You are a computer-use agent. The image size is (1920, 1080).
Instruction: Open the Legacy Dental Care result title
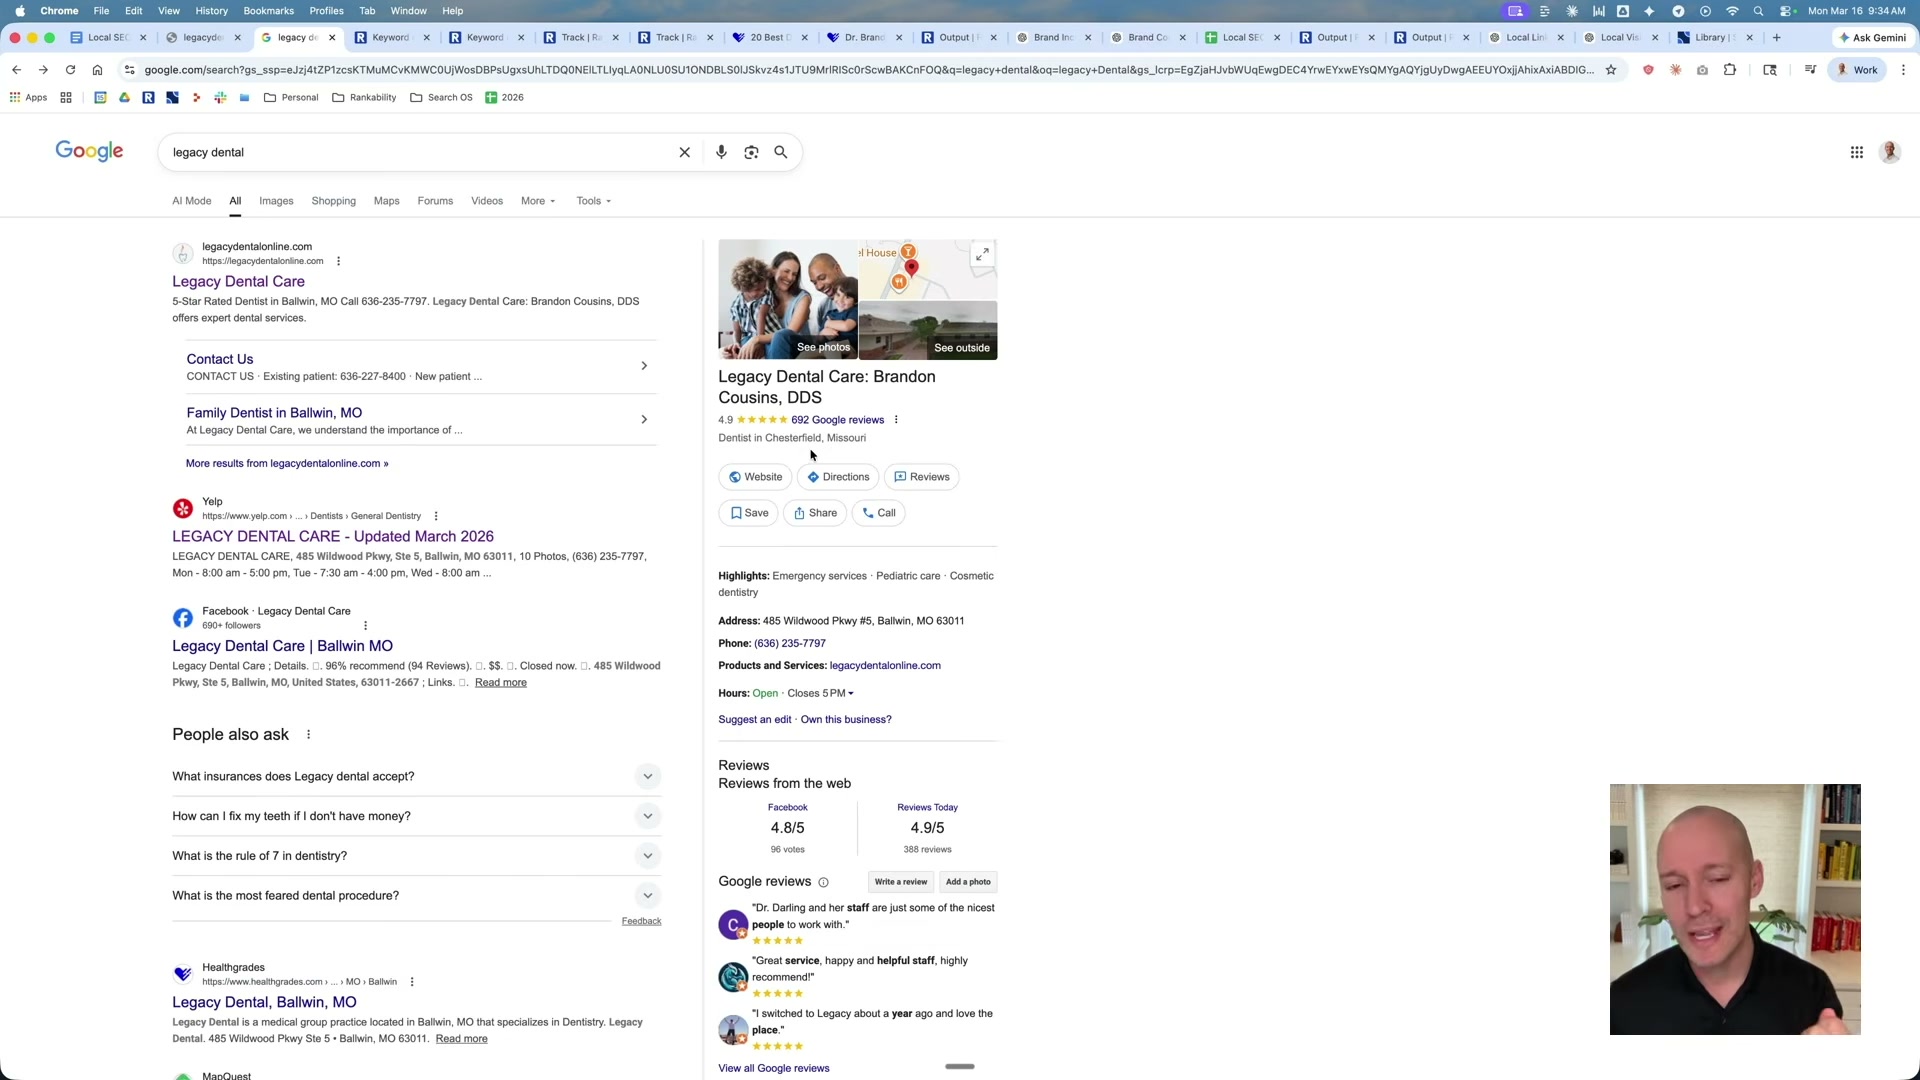tap(238, 282)
